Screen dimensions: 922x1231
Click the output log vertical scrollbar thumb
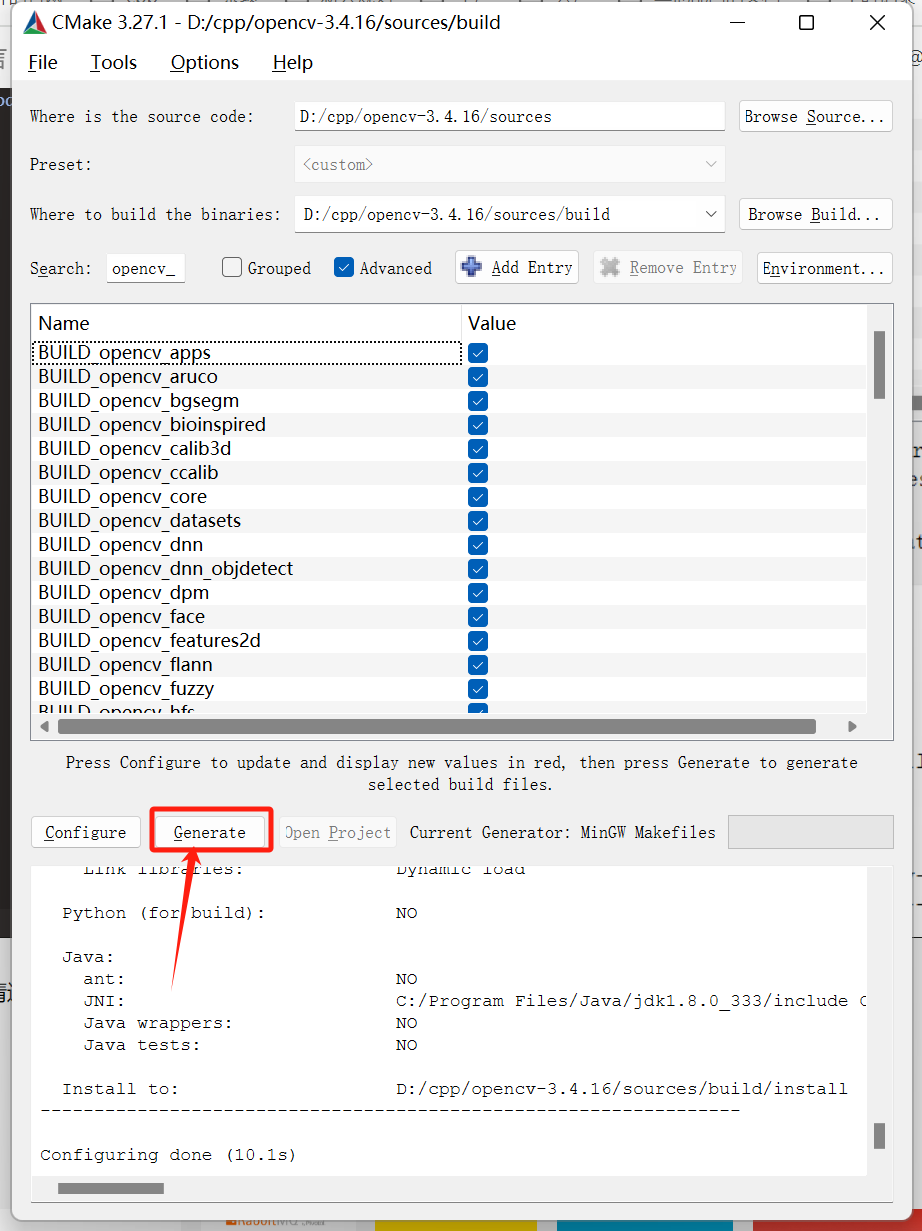pos(879,1135)
